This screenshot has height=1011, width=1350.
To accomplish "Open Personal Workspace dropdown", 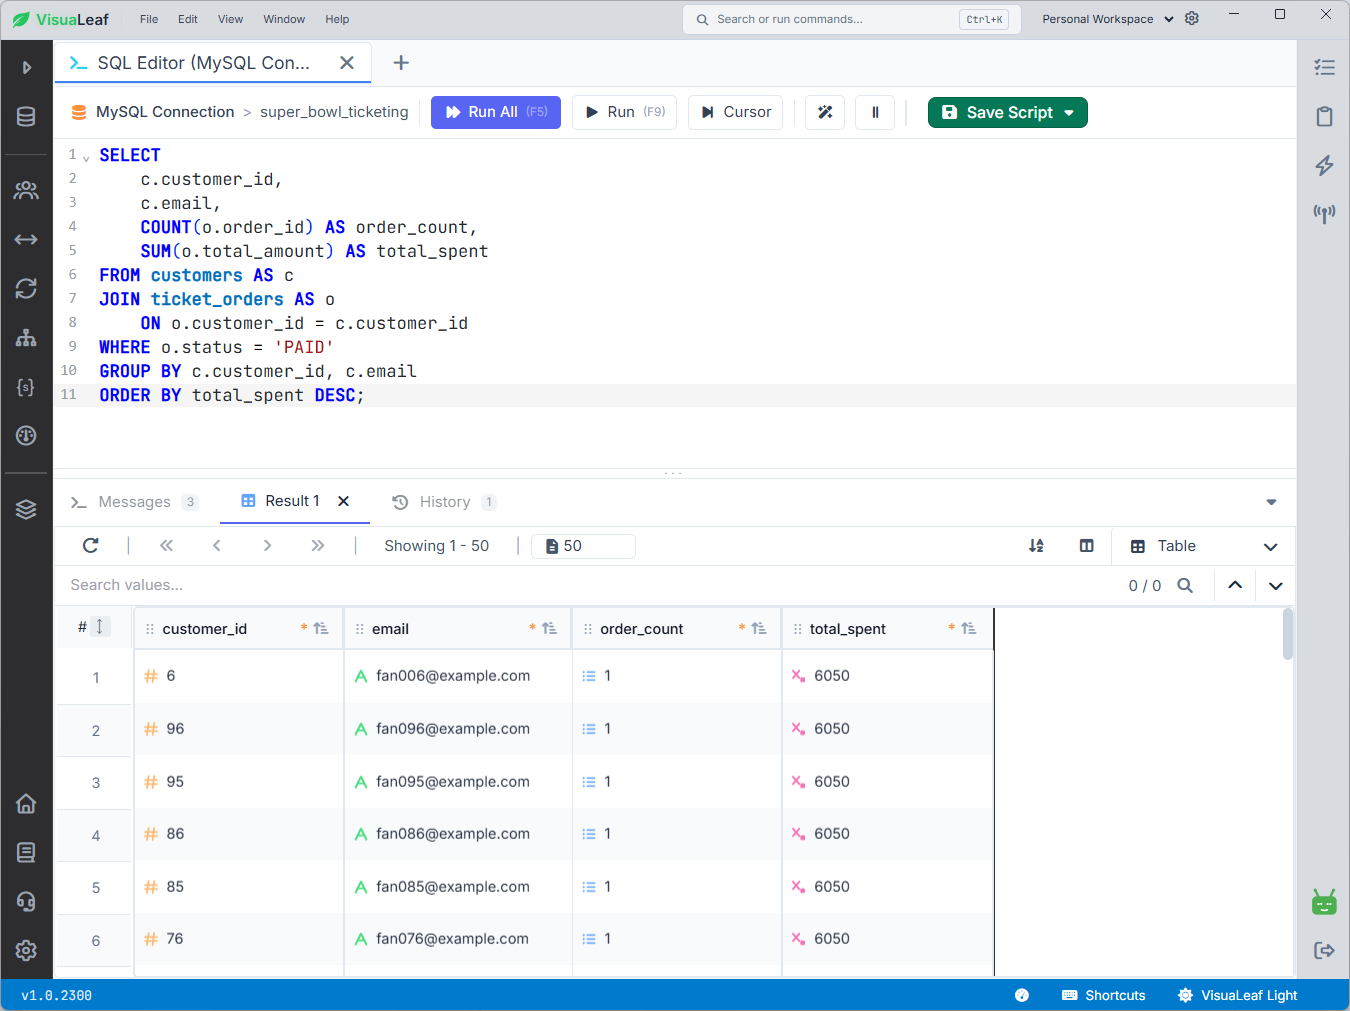I will pos(1107,19).
